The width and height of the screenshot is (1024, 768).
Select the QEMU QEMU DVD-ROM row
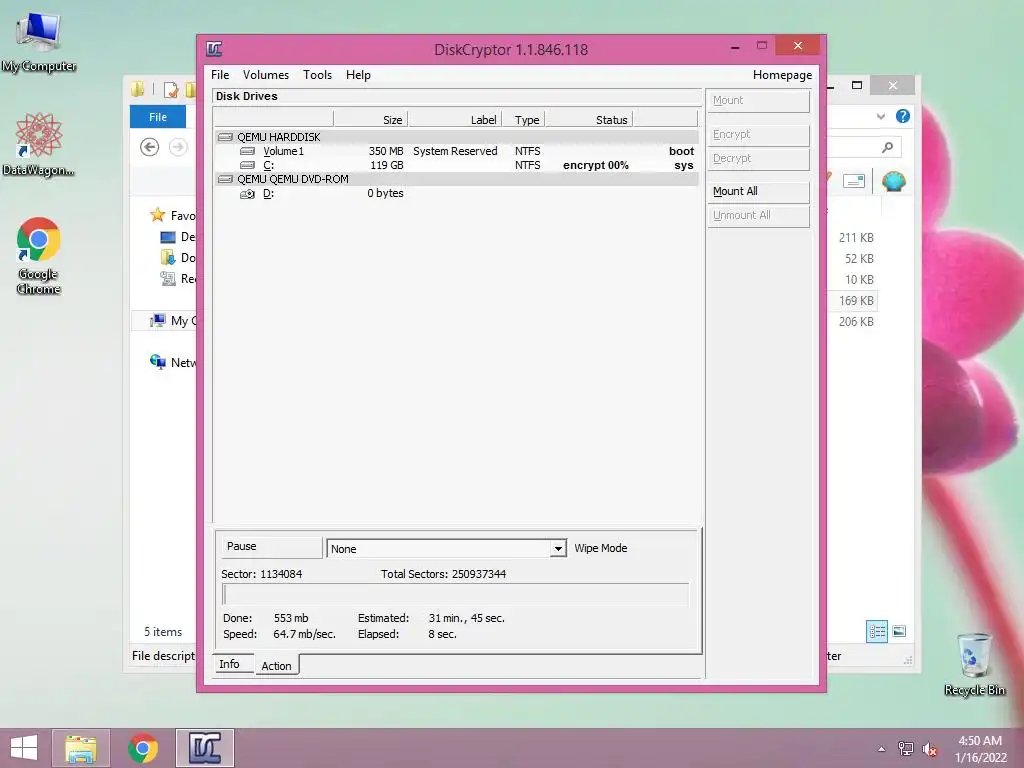tap(456, 179)
